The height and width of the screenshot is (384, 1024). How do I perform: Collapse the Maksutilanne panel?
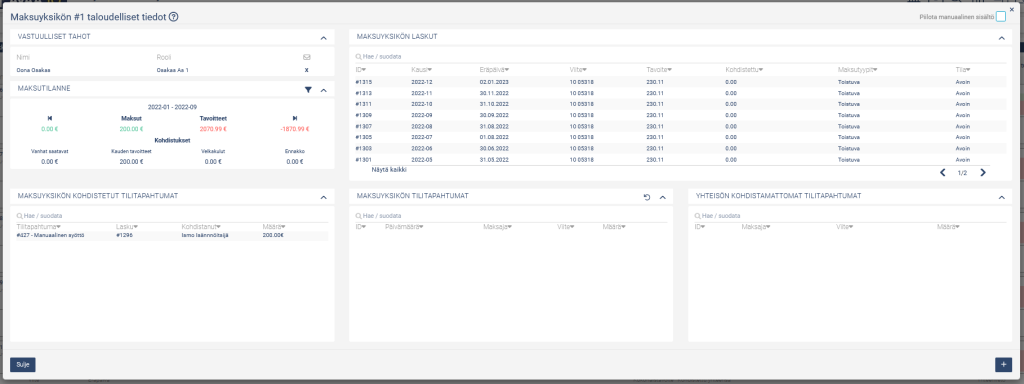pyautogui.click(x=323, y=90)
